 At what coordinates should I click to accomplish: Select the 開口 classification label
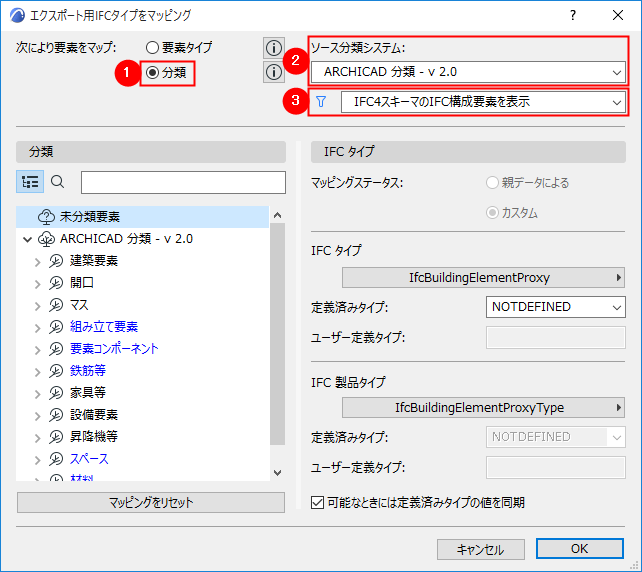click(82, 283)
